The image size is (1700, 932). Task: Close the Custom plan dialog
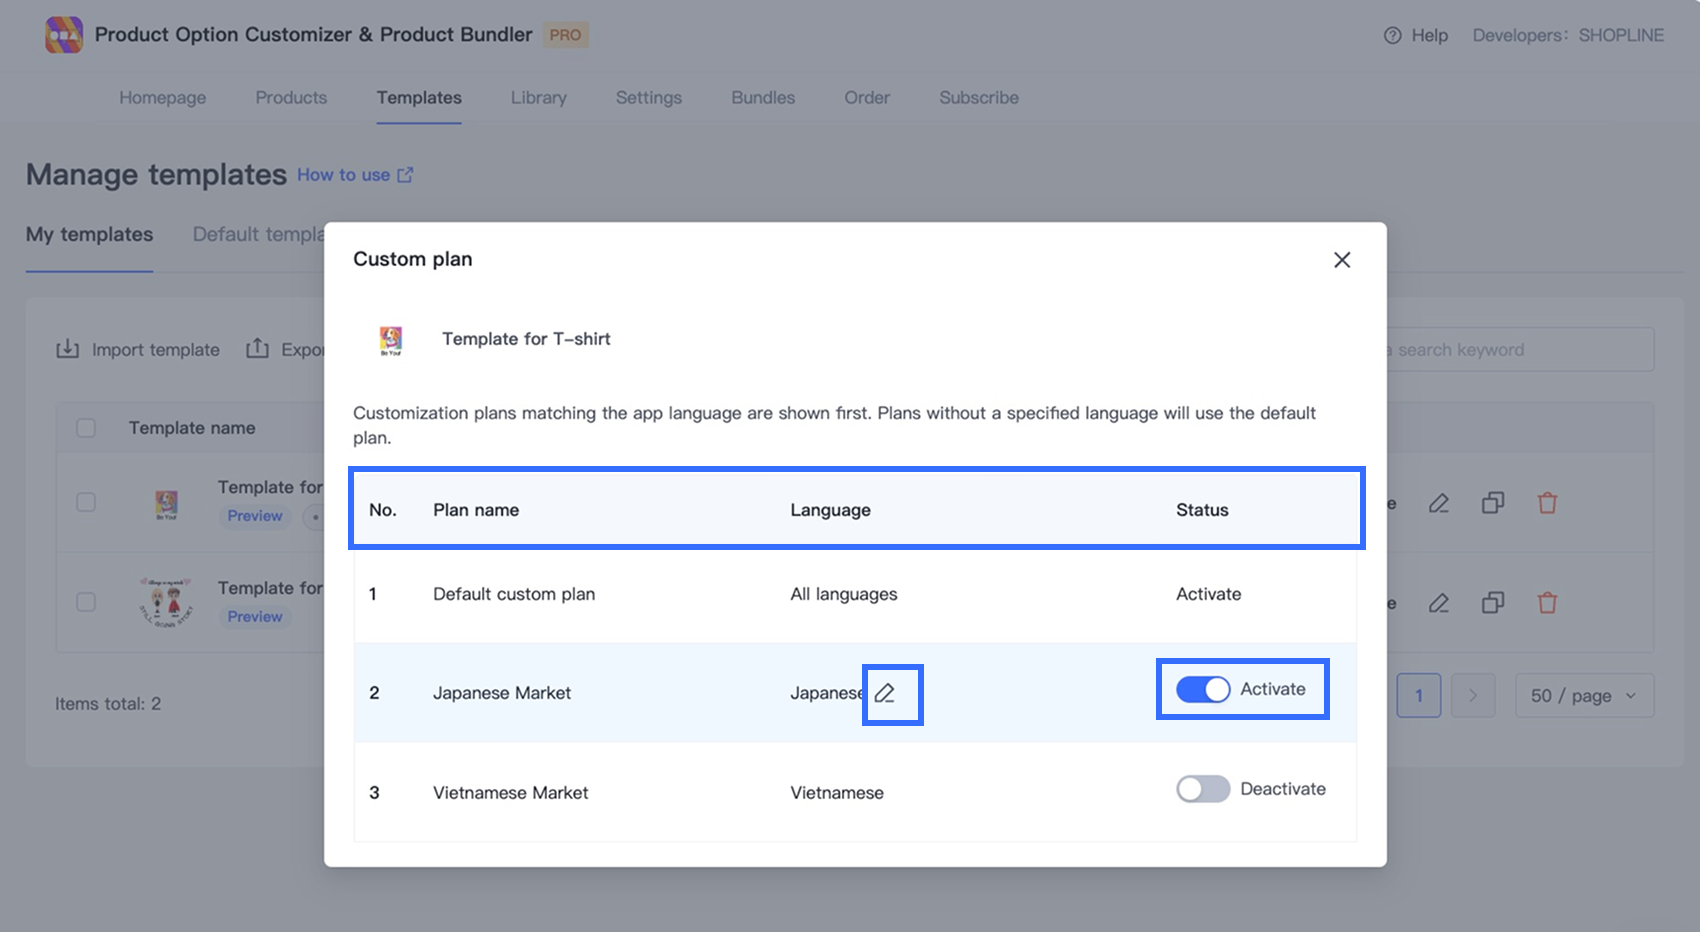pyautogui.click(x=1342, y=260)
